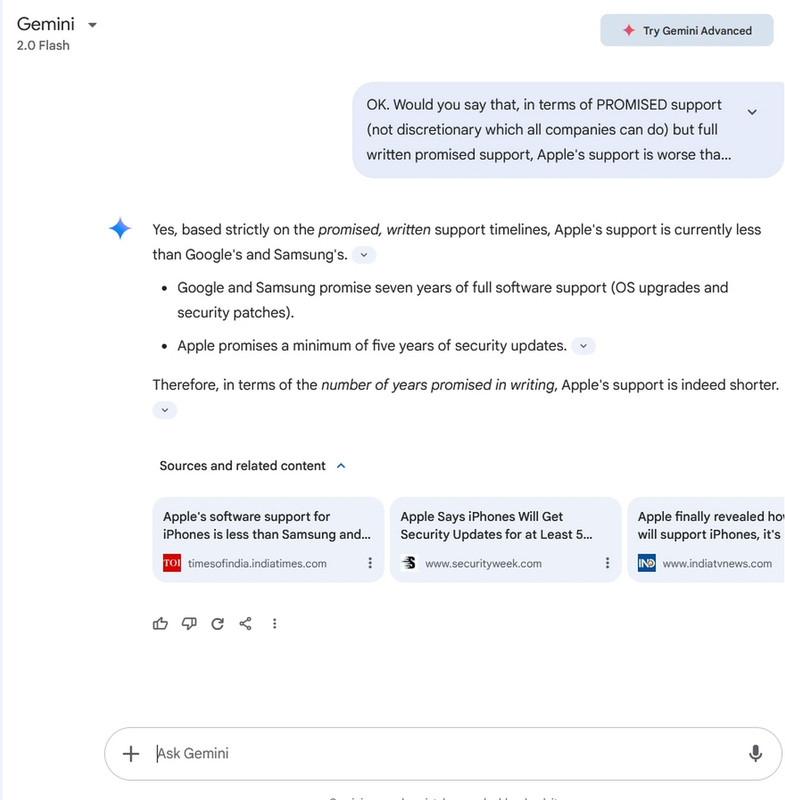Click the TOI favicon on source card

172,563
